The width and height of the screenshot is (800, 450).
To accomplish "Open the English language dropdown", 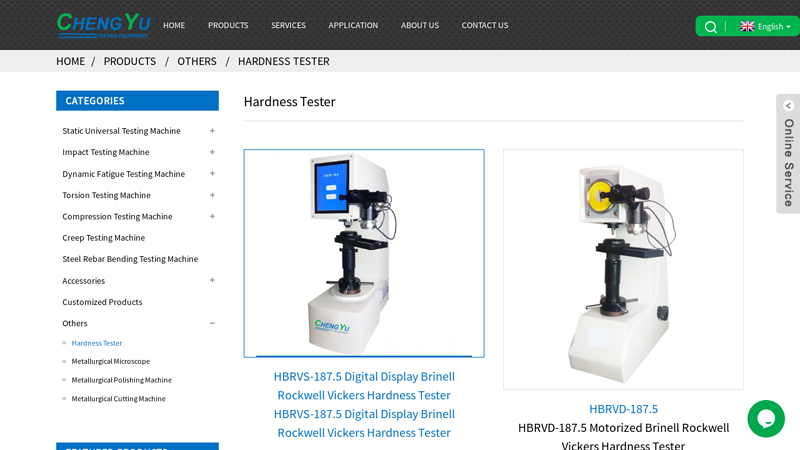I will (773, 27).
